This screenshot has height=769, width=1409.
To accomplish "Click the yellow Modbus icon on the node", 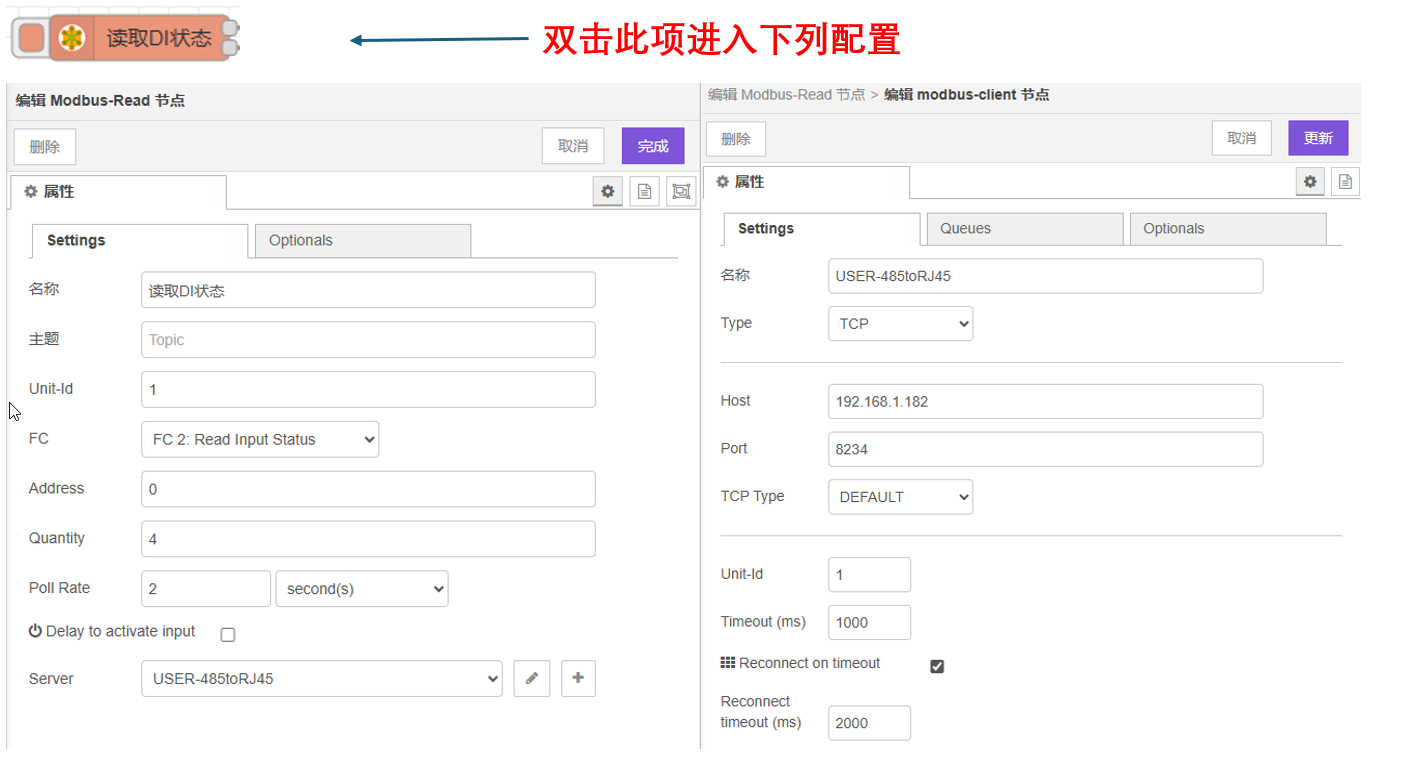I will tap(71, 39).
